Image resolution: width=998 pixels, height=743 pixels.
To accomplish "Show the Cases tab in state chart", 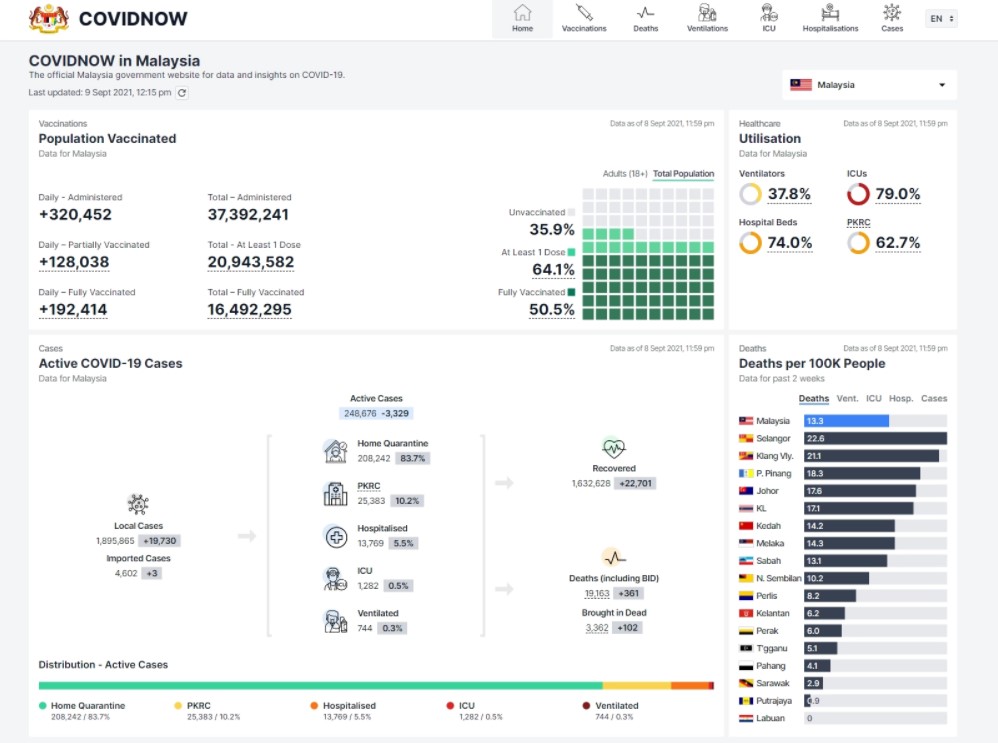I will 934,398.
